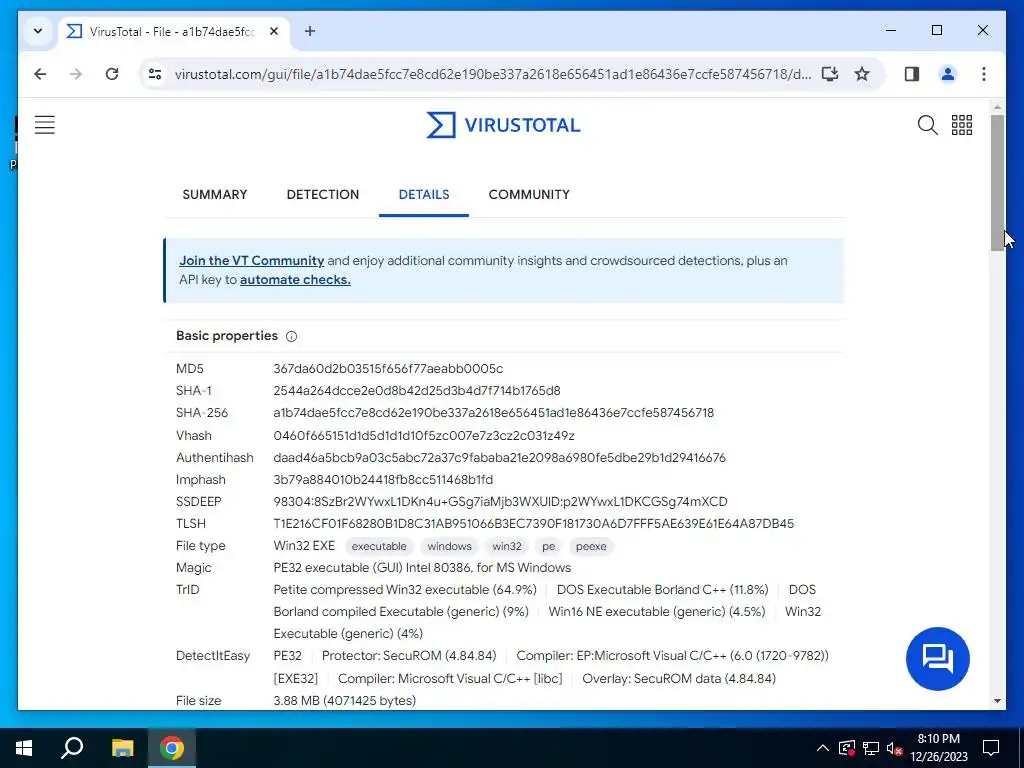The image size is (1024, 768).
Task: Close the VirusTotal tab
Action: (274, 31)
